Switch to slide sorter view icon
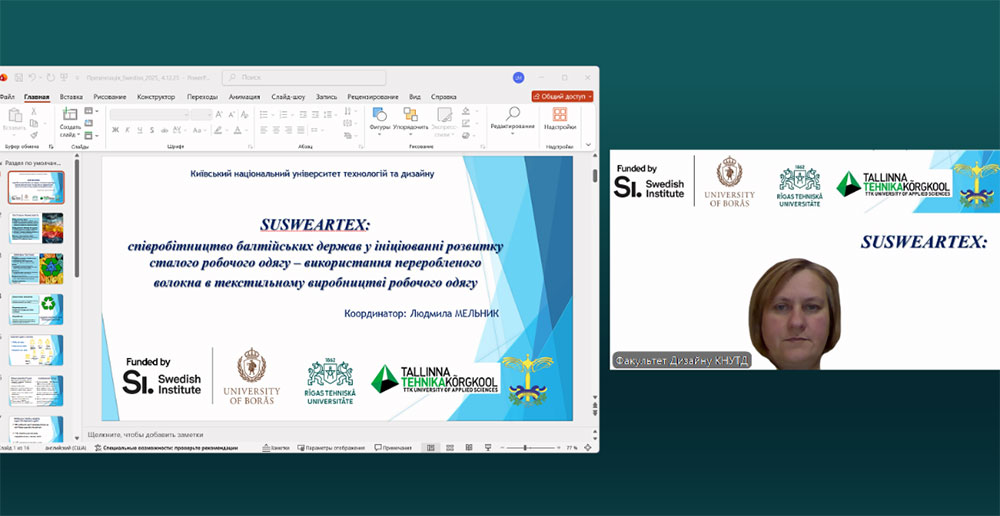Viewport: 1000px width, 516px height. (448, 448)
